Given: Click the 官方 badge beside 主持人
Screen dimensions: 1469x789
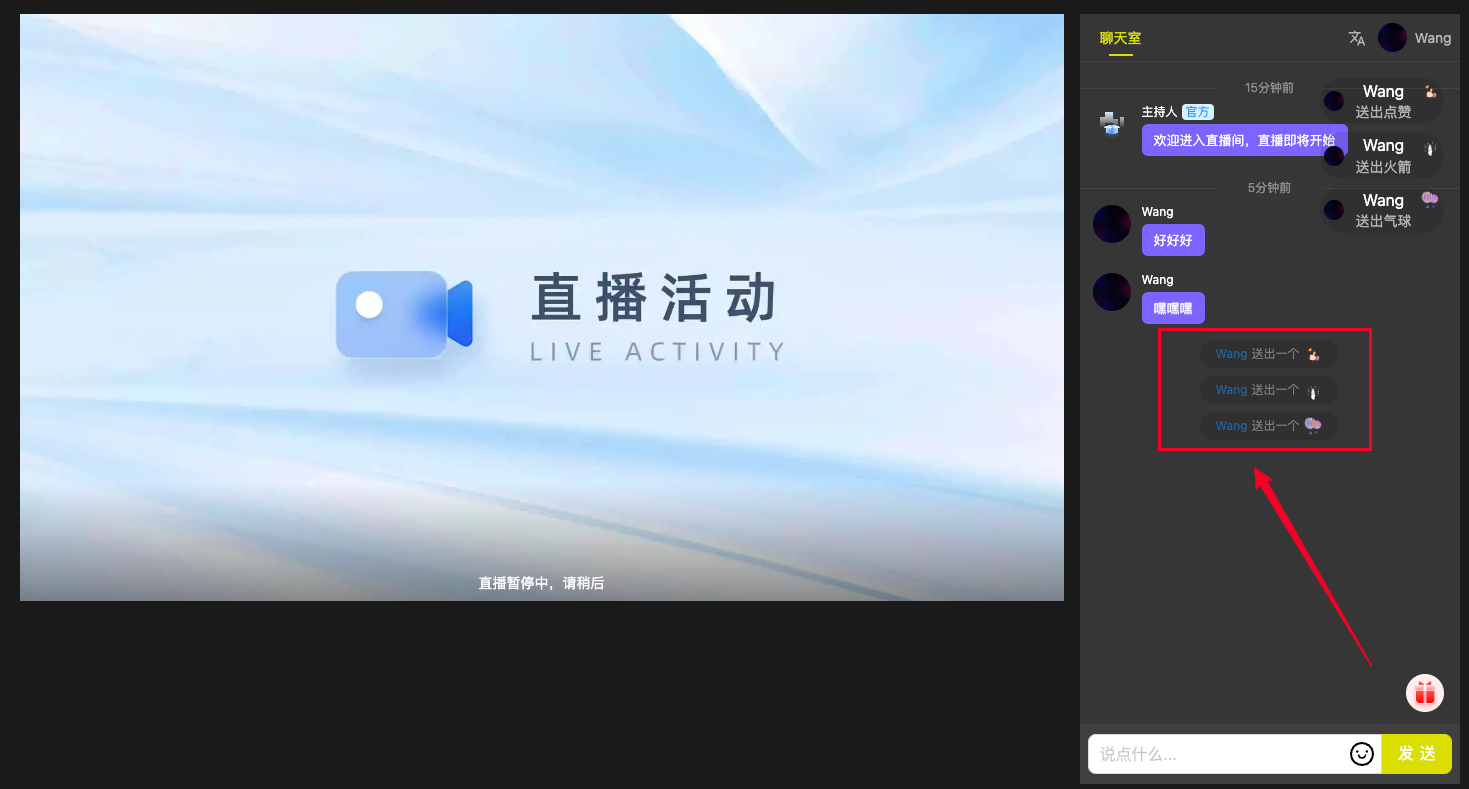Looking at the screenshot, I should coord(1197,112).
